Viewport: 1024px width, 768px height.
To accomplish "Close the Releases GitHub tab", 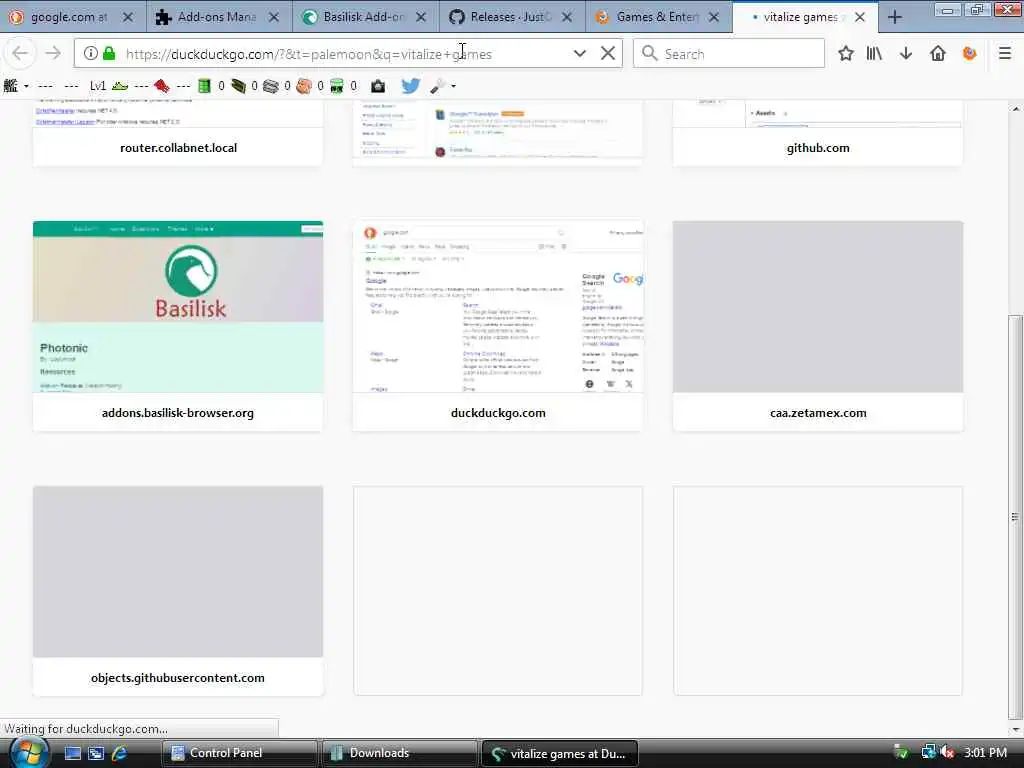I will tap(568, 17).
